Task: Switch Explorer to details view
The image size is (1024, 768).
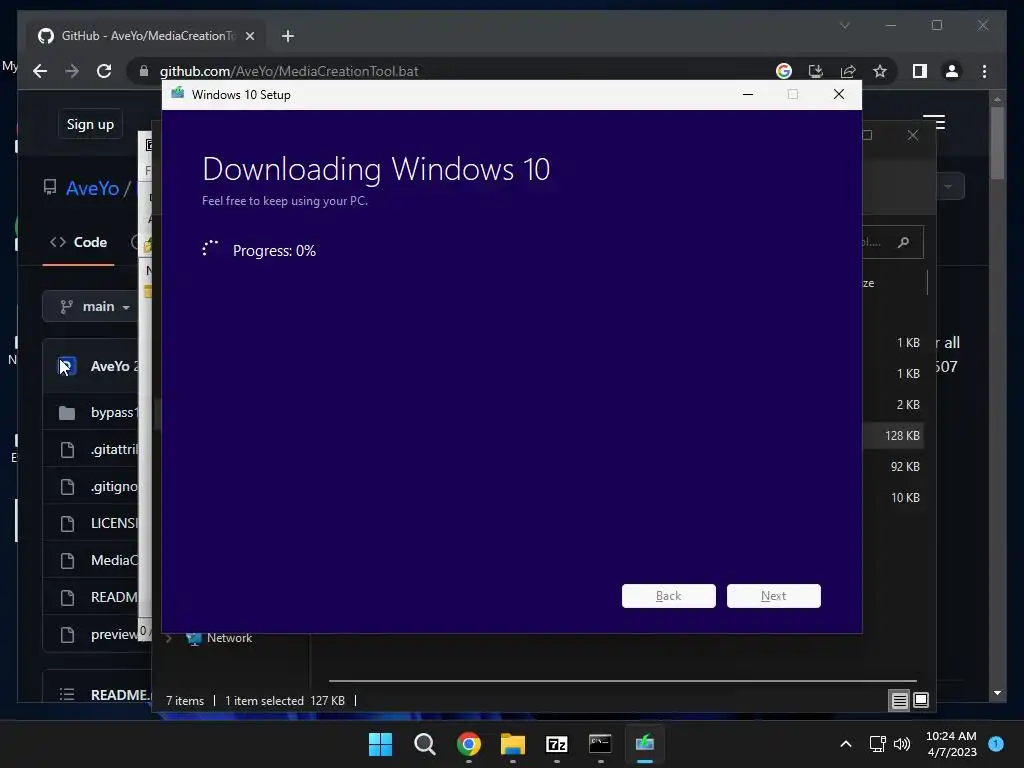Action: [x=899, y=701]
